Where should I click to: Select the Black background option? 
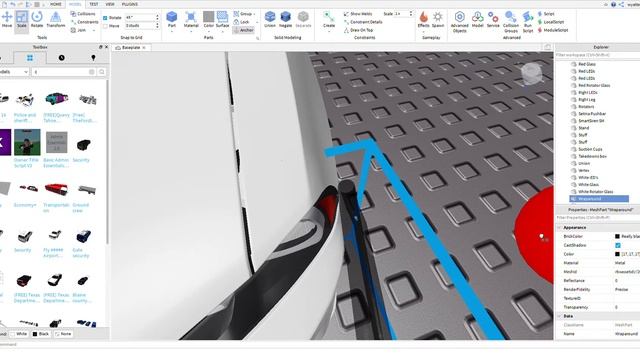coord(40,334)
